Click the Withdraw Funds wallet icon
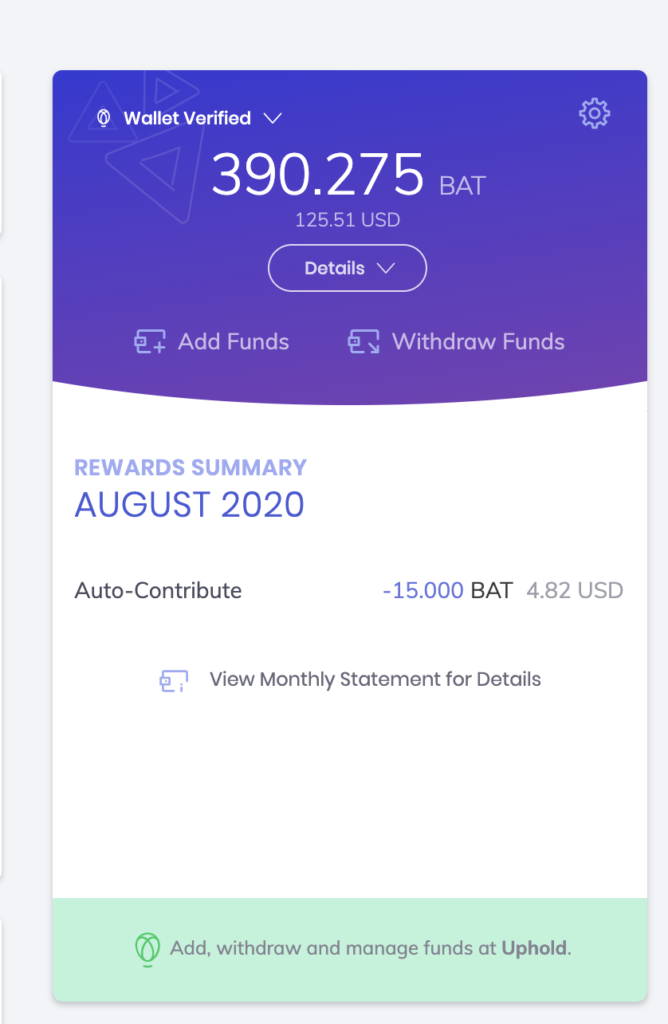Viewport: 668px width, 1024px height. (x=364, y=342)
